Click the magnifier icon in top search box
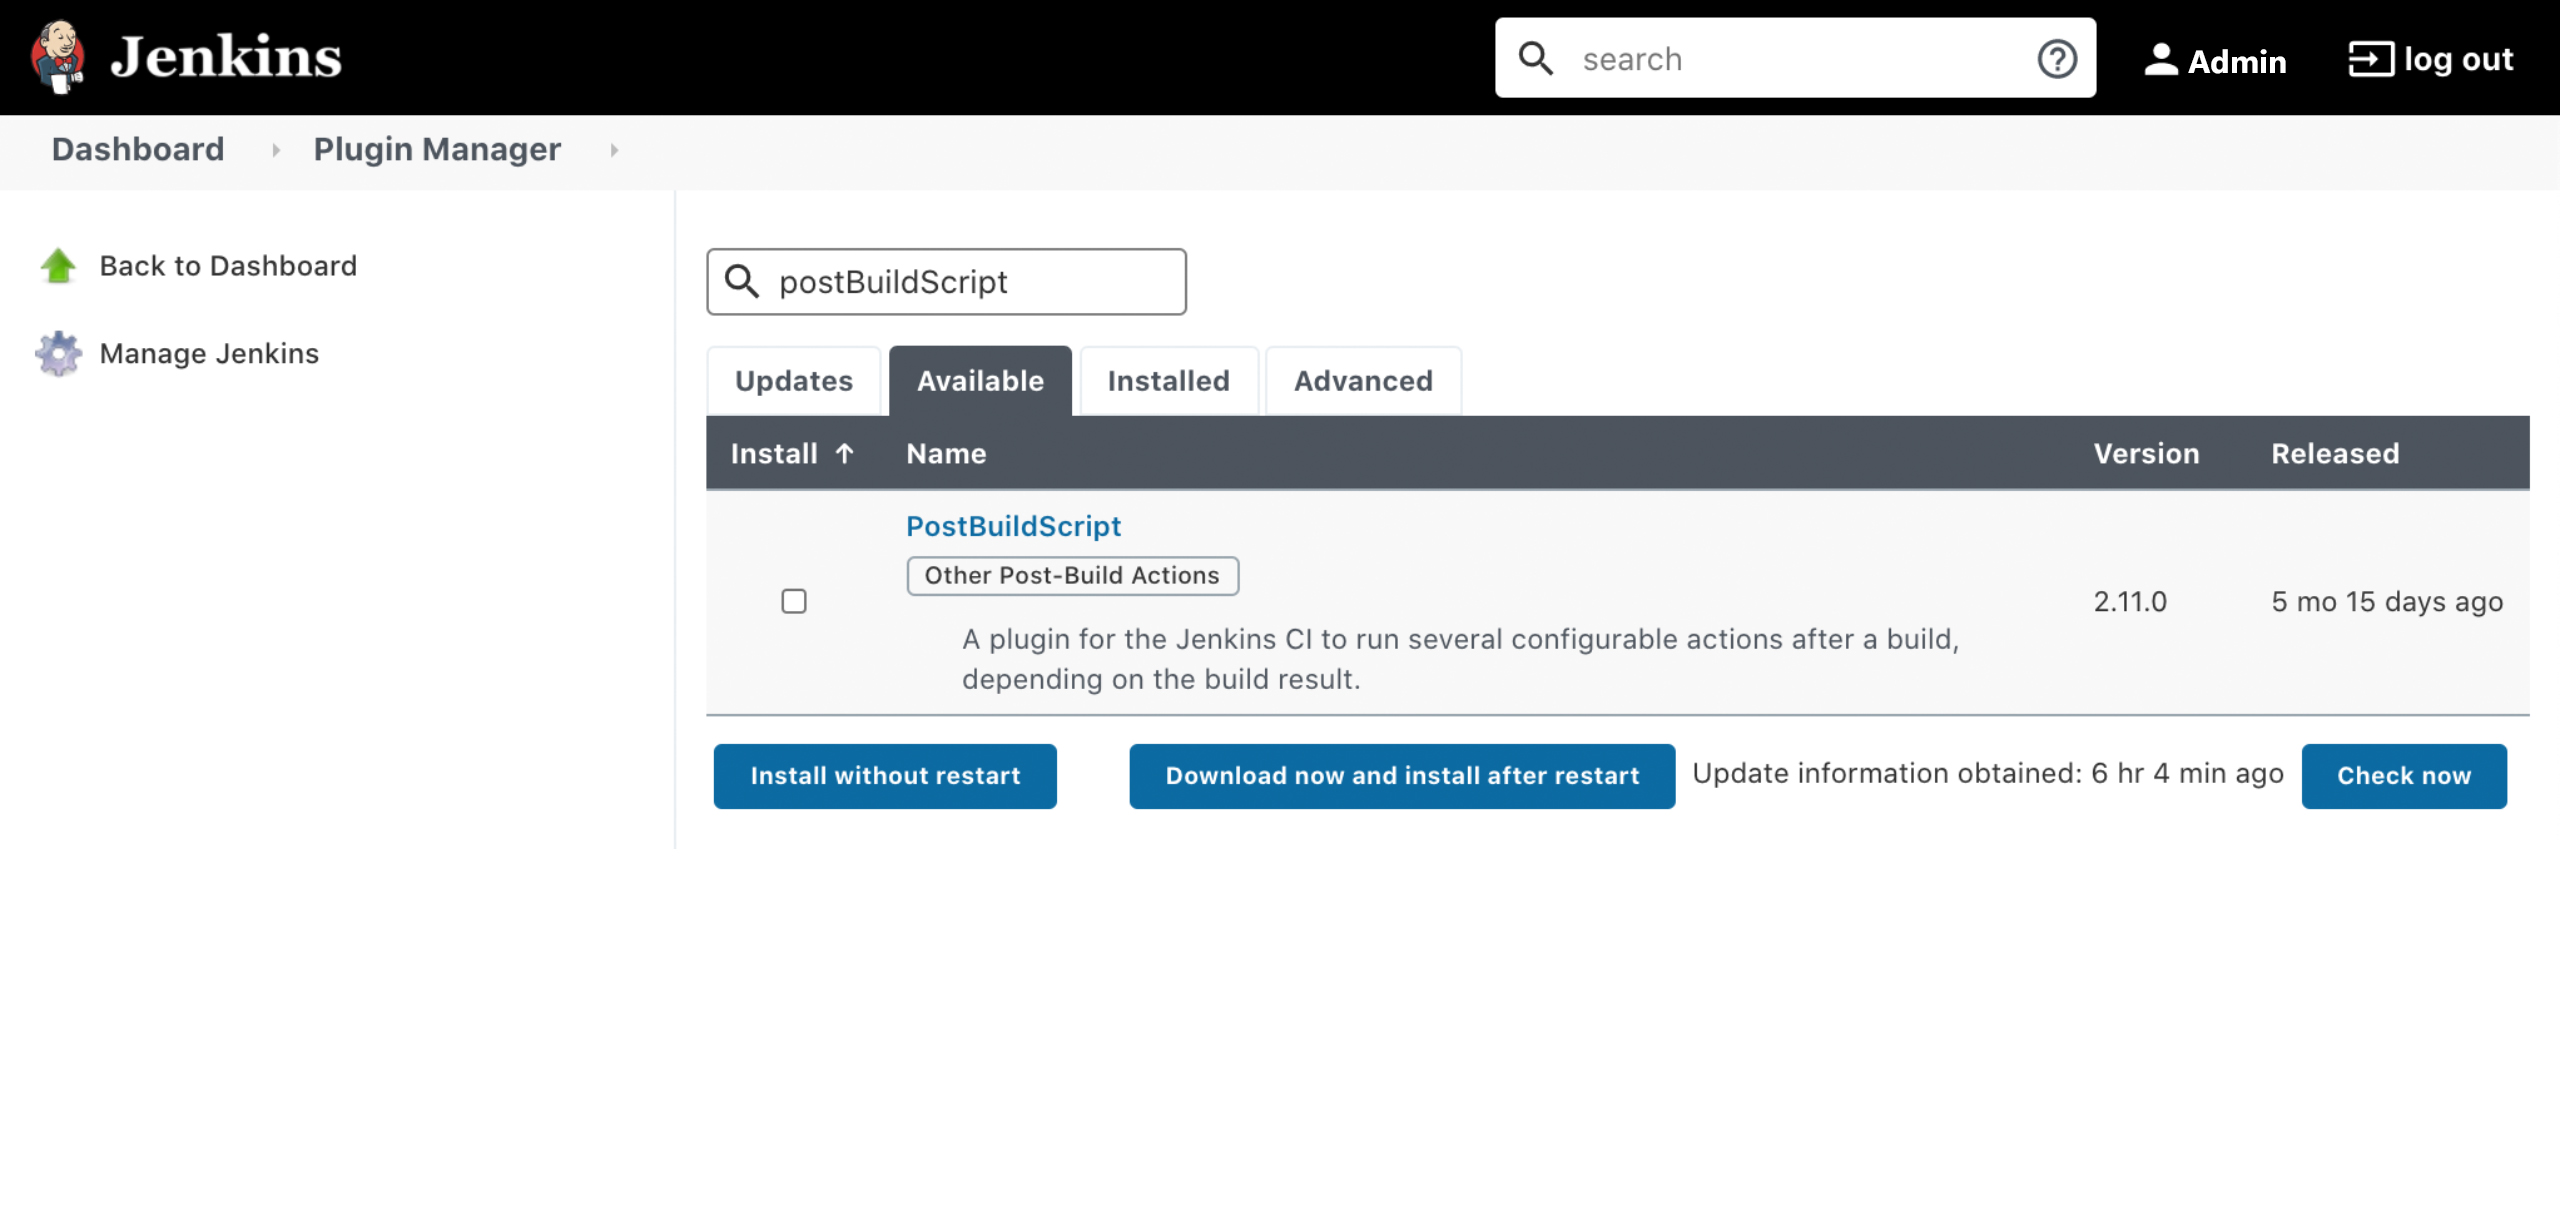 click(1536, 59)
